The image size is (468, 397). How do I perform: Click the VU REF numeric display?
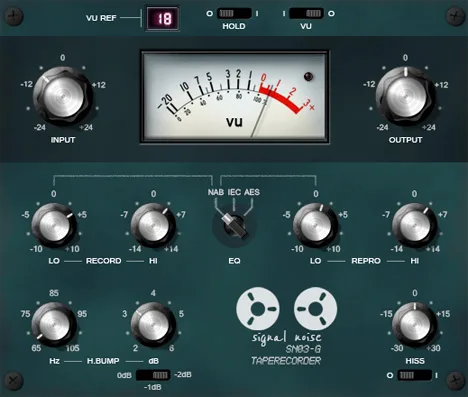[x=162, y=19]
